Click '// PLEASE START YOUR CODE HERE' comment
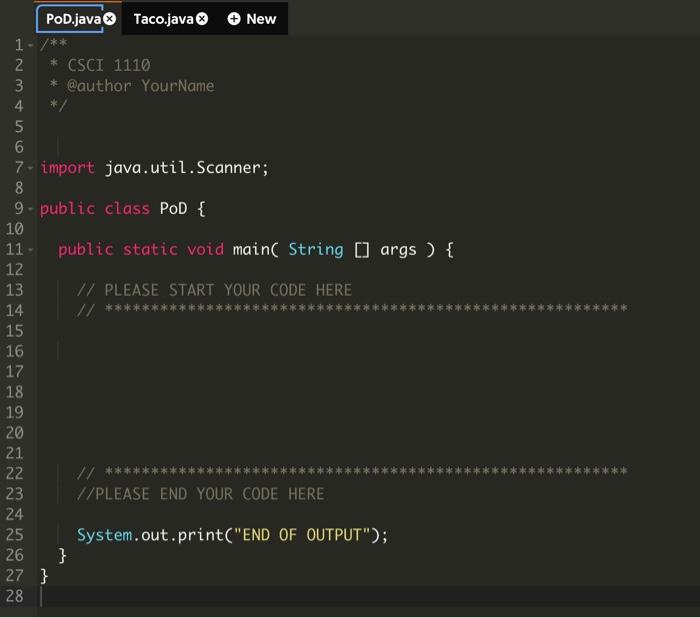Viewport: 700px width, 618px height. click(x=214, y=290)
